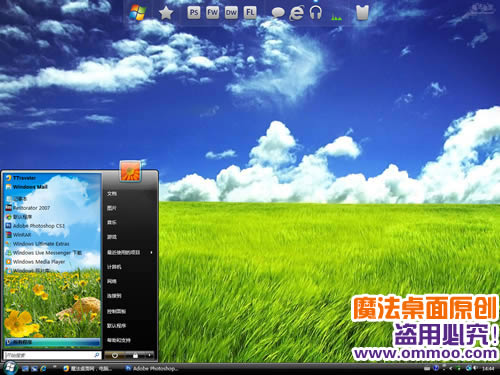The width and height of the screenshot is (500, 375).
Task: Open Windows Ultimate Extras entry
Action: coord(37,244)
